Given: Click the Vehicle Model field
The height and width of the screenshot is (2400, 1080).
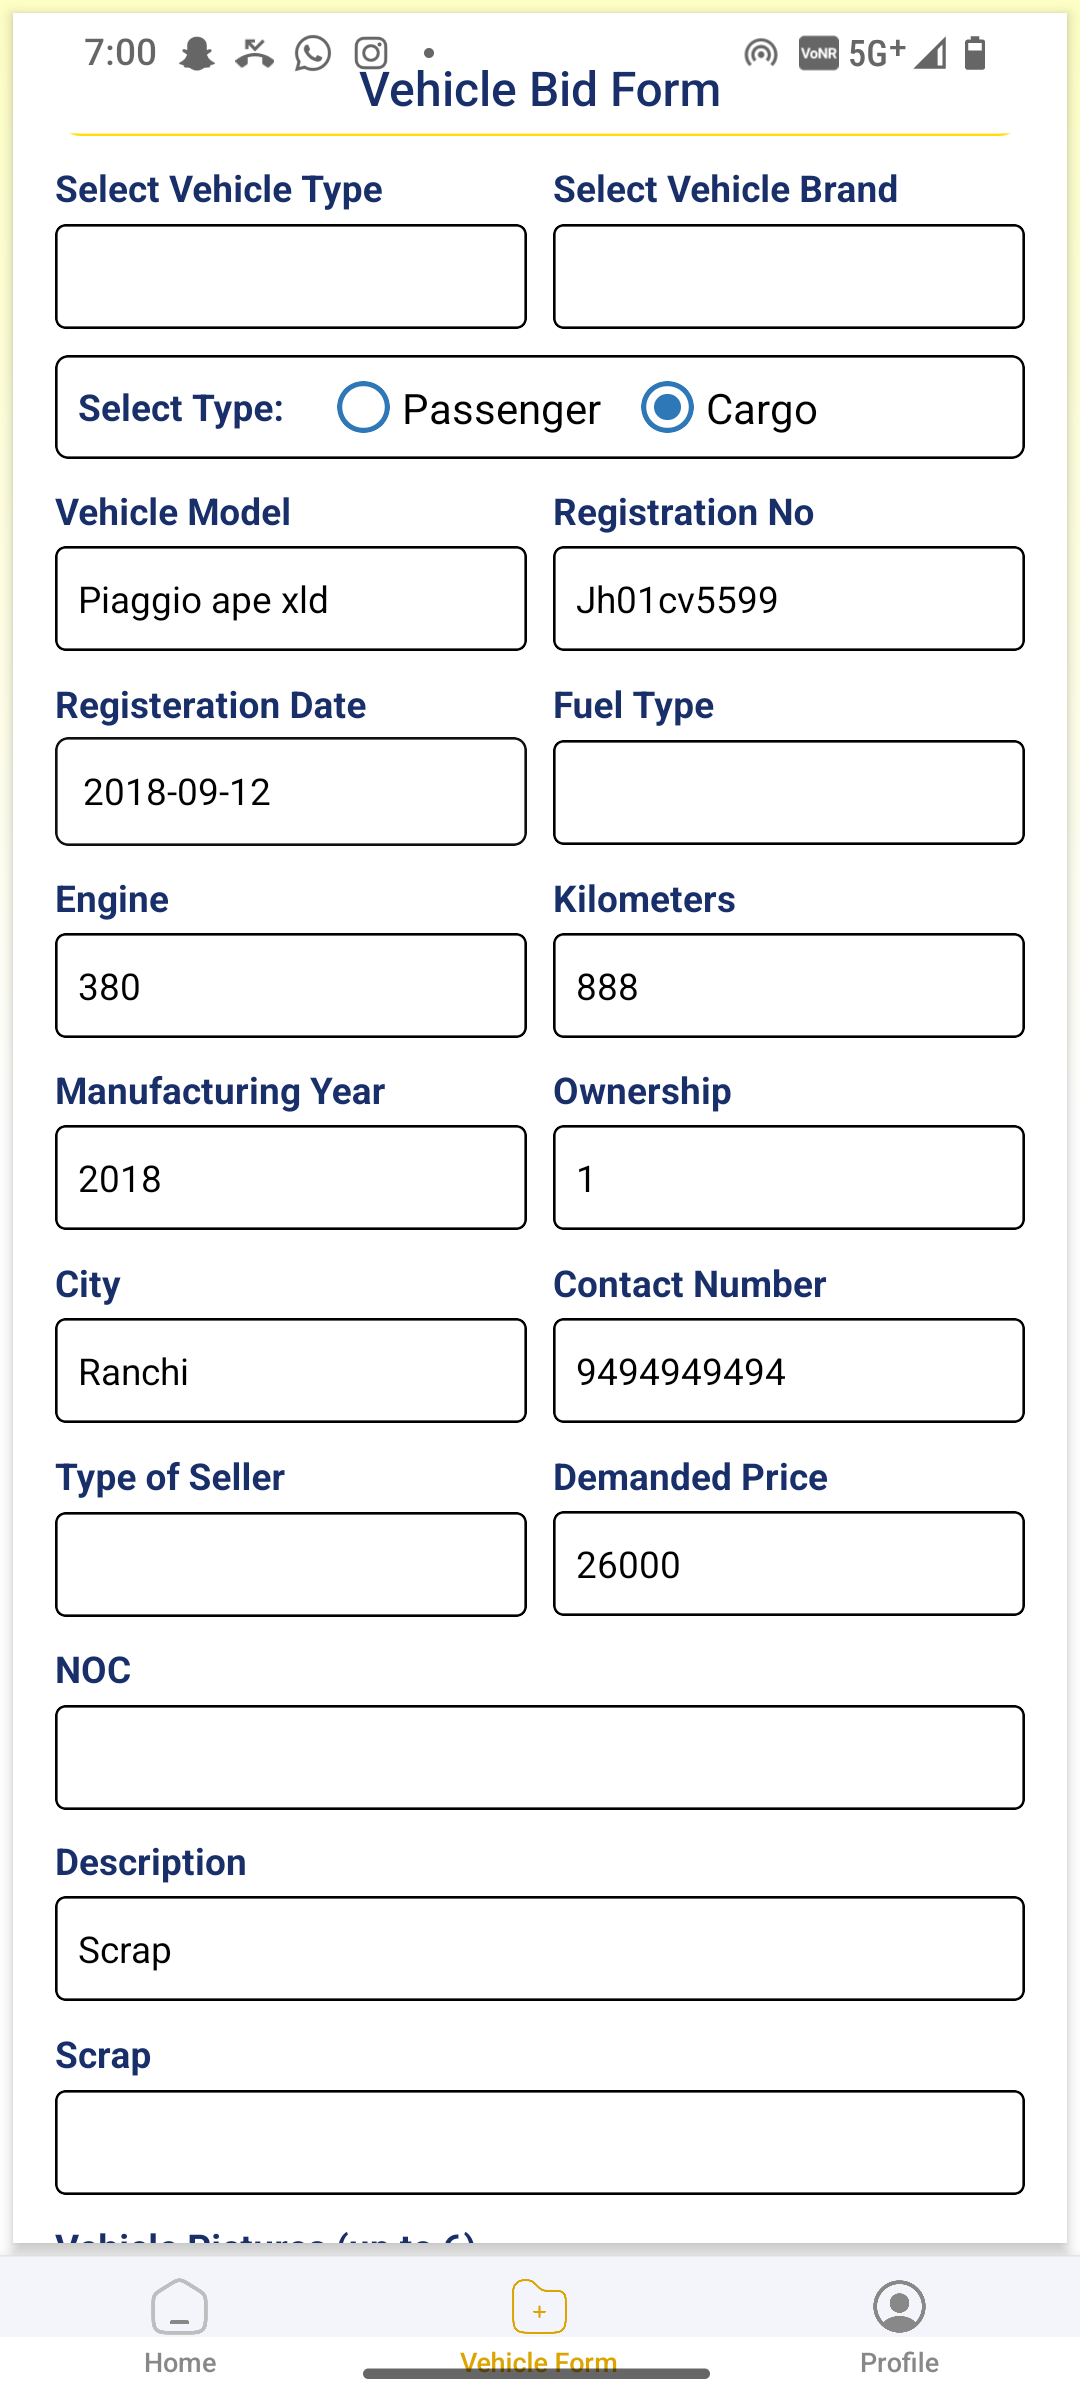Looking at the screenshot, I should click(291, 599).
